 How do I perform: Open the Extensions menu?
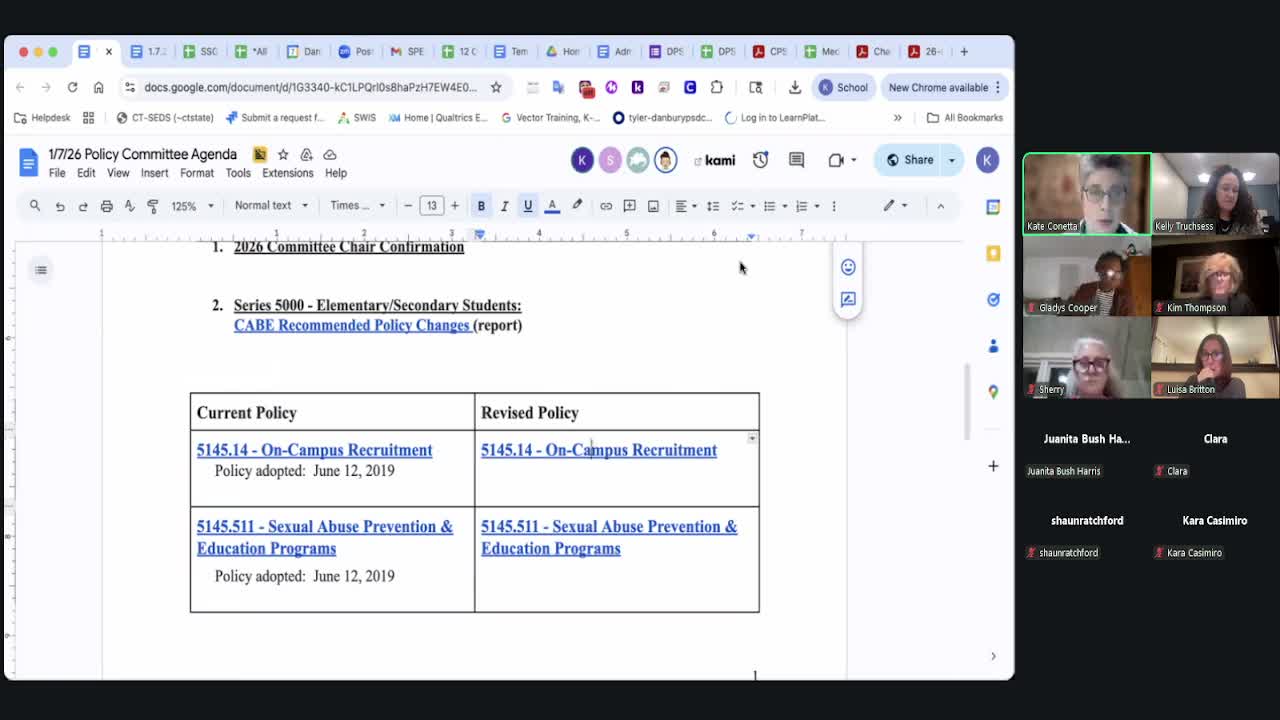point(287,173)
